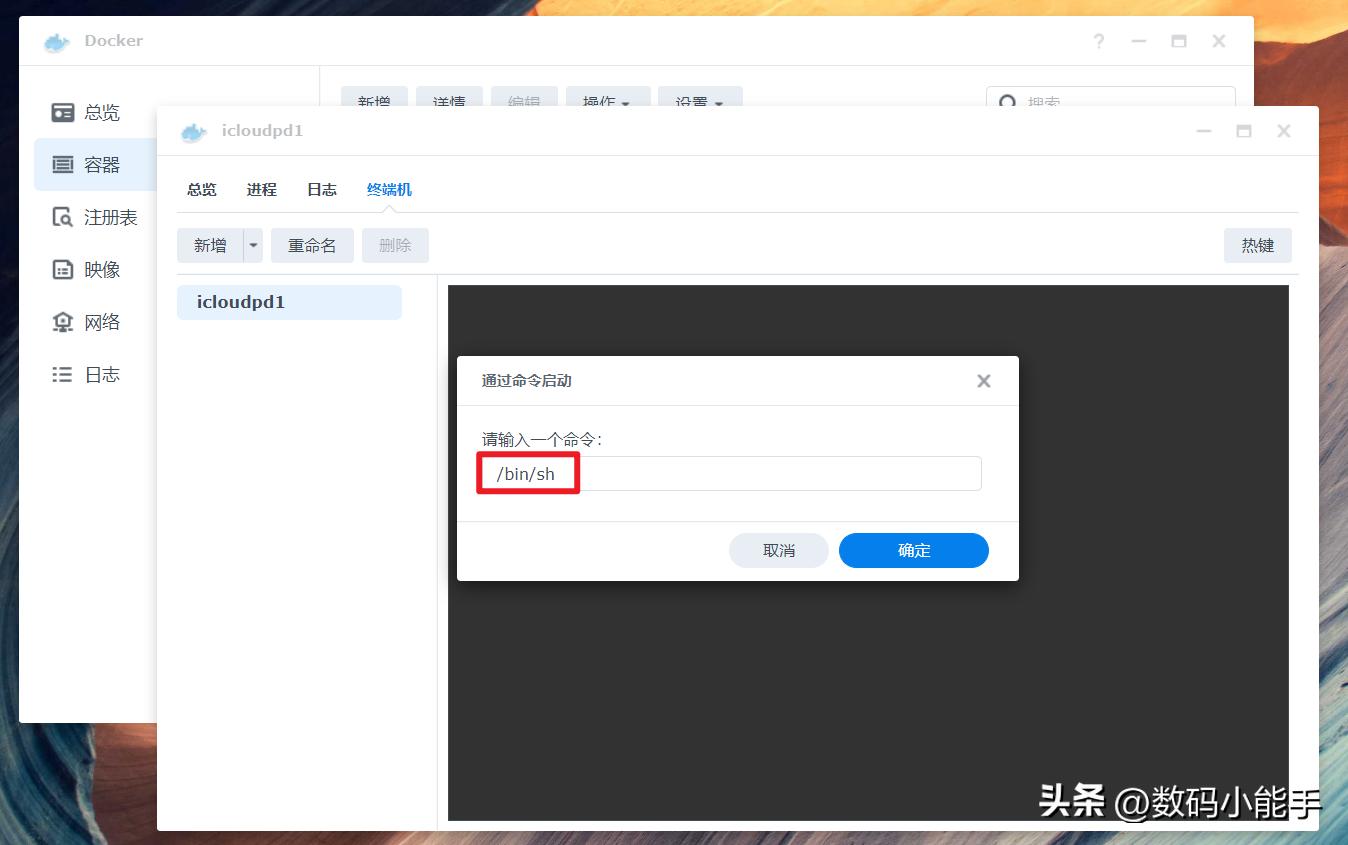1348x845 pixels.
Task: Open the 热键 (Hotkeys) button
Action: pyautogui.click(x=1257, y=245)
